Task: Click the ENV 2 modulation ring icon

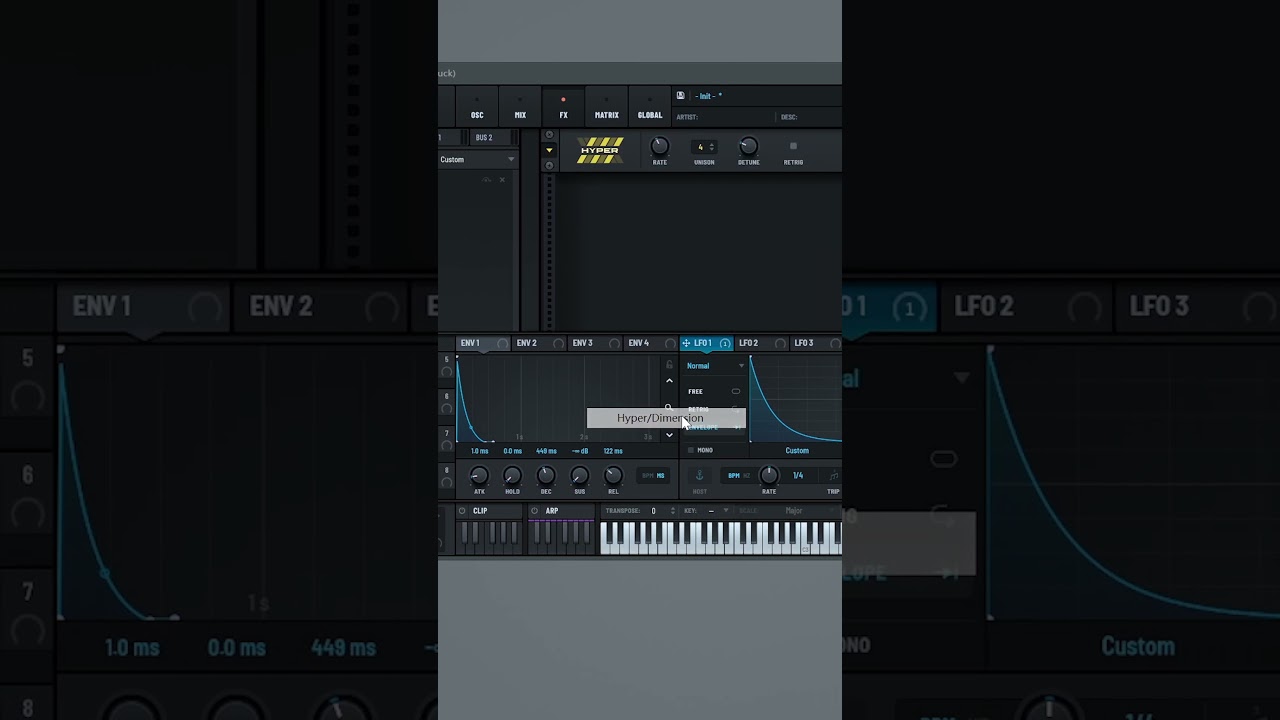Action: click(x=558, y=343)
